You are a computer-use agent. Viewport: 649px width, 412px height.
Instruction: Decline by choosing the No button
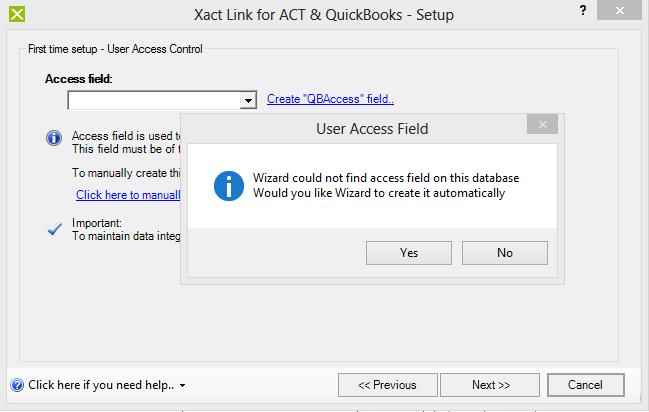(x=505, y=253)
